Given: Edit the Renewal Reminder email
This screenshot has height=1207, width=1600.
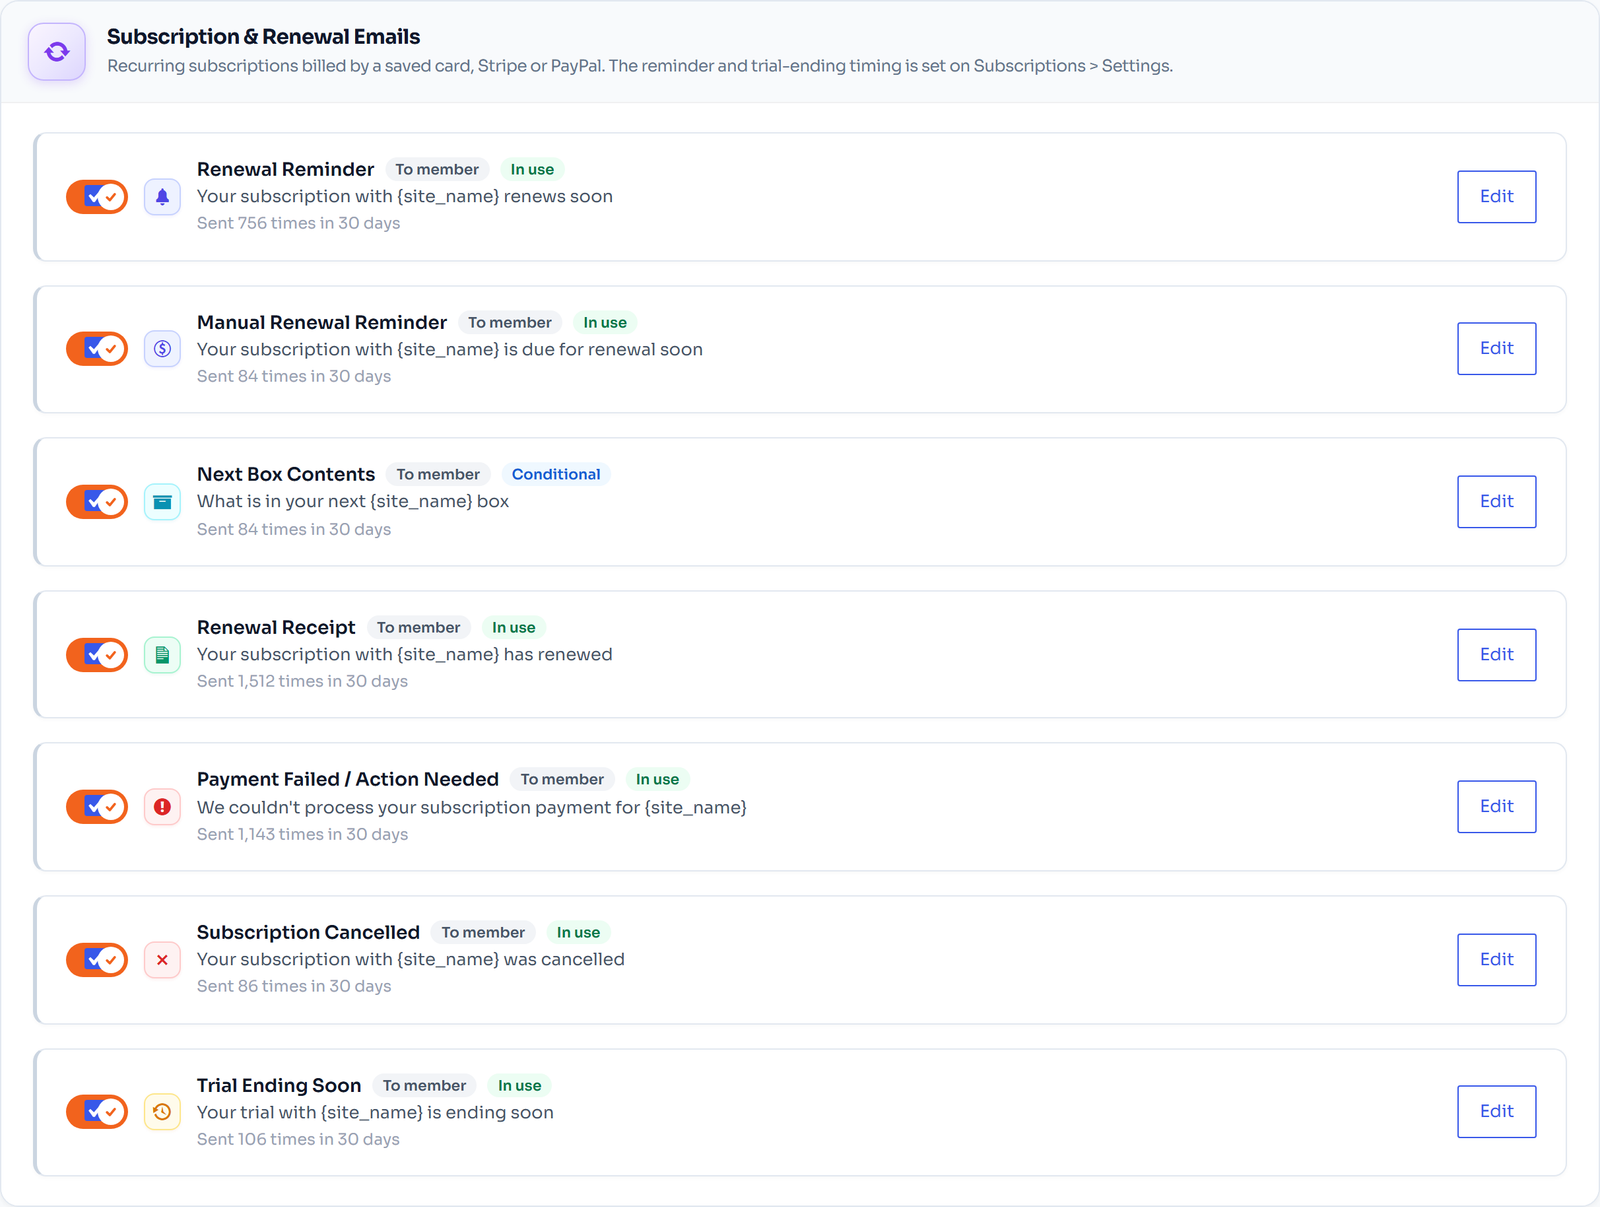Looking at the screenshot, I should click(x=1496, y=197).
